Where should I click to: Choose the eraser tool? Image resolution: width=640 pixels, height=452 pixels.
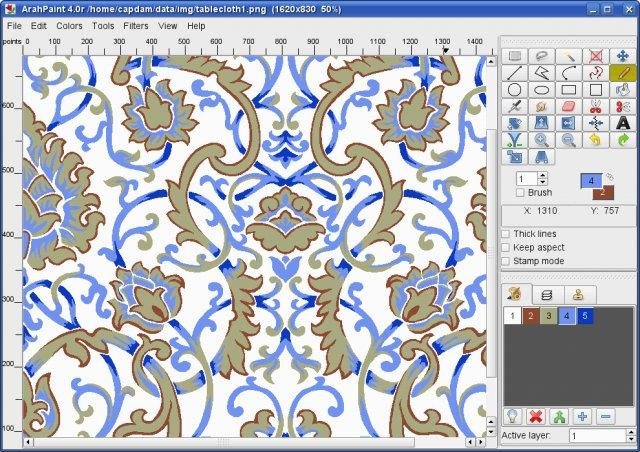point(569,107)
